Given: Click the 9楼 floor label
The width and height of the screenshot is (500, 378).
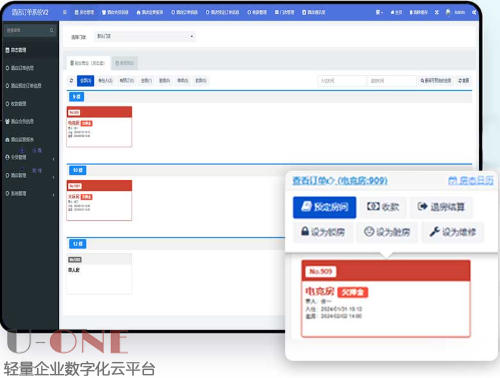Looking at the screenshot, I should pos(77,97).
